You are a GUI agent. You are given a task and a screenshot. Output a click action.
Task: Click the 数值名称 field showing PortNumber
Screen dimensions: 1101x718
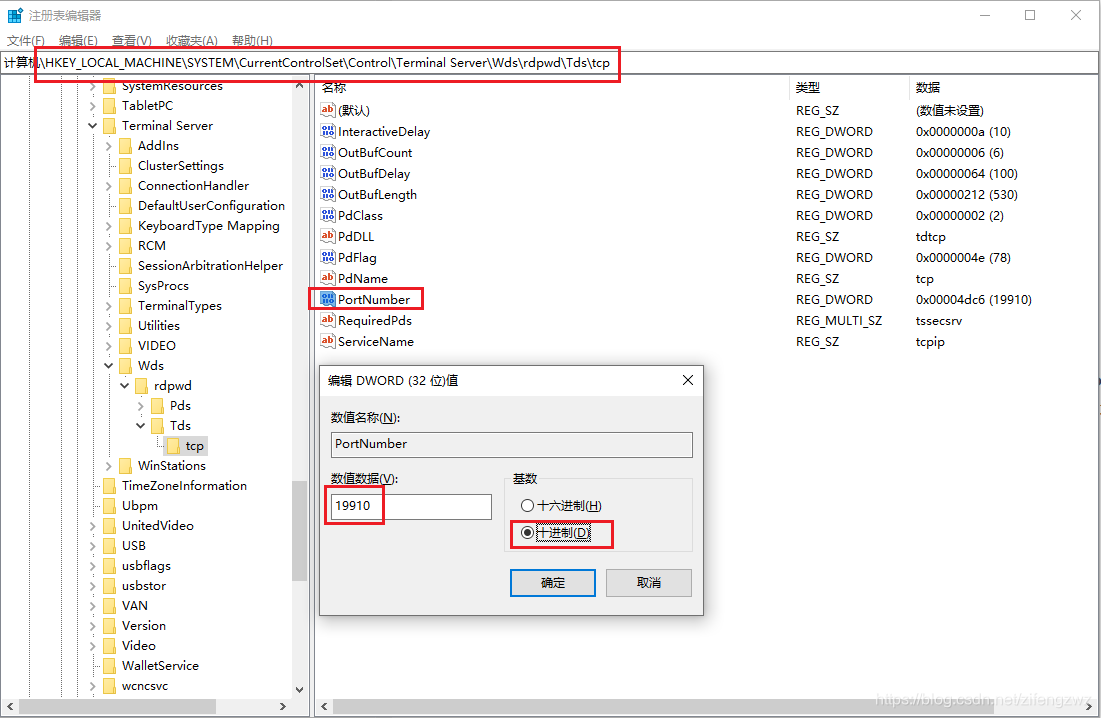511,444
